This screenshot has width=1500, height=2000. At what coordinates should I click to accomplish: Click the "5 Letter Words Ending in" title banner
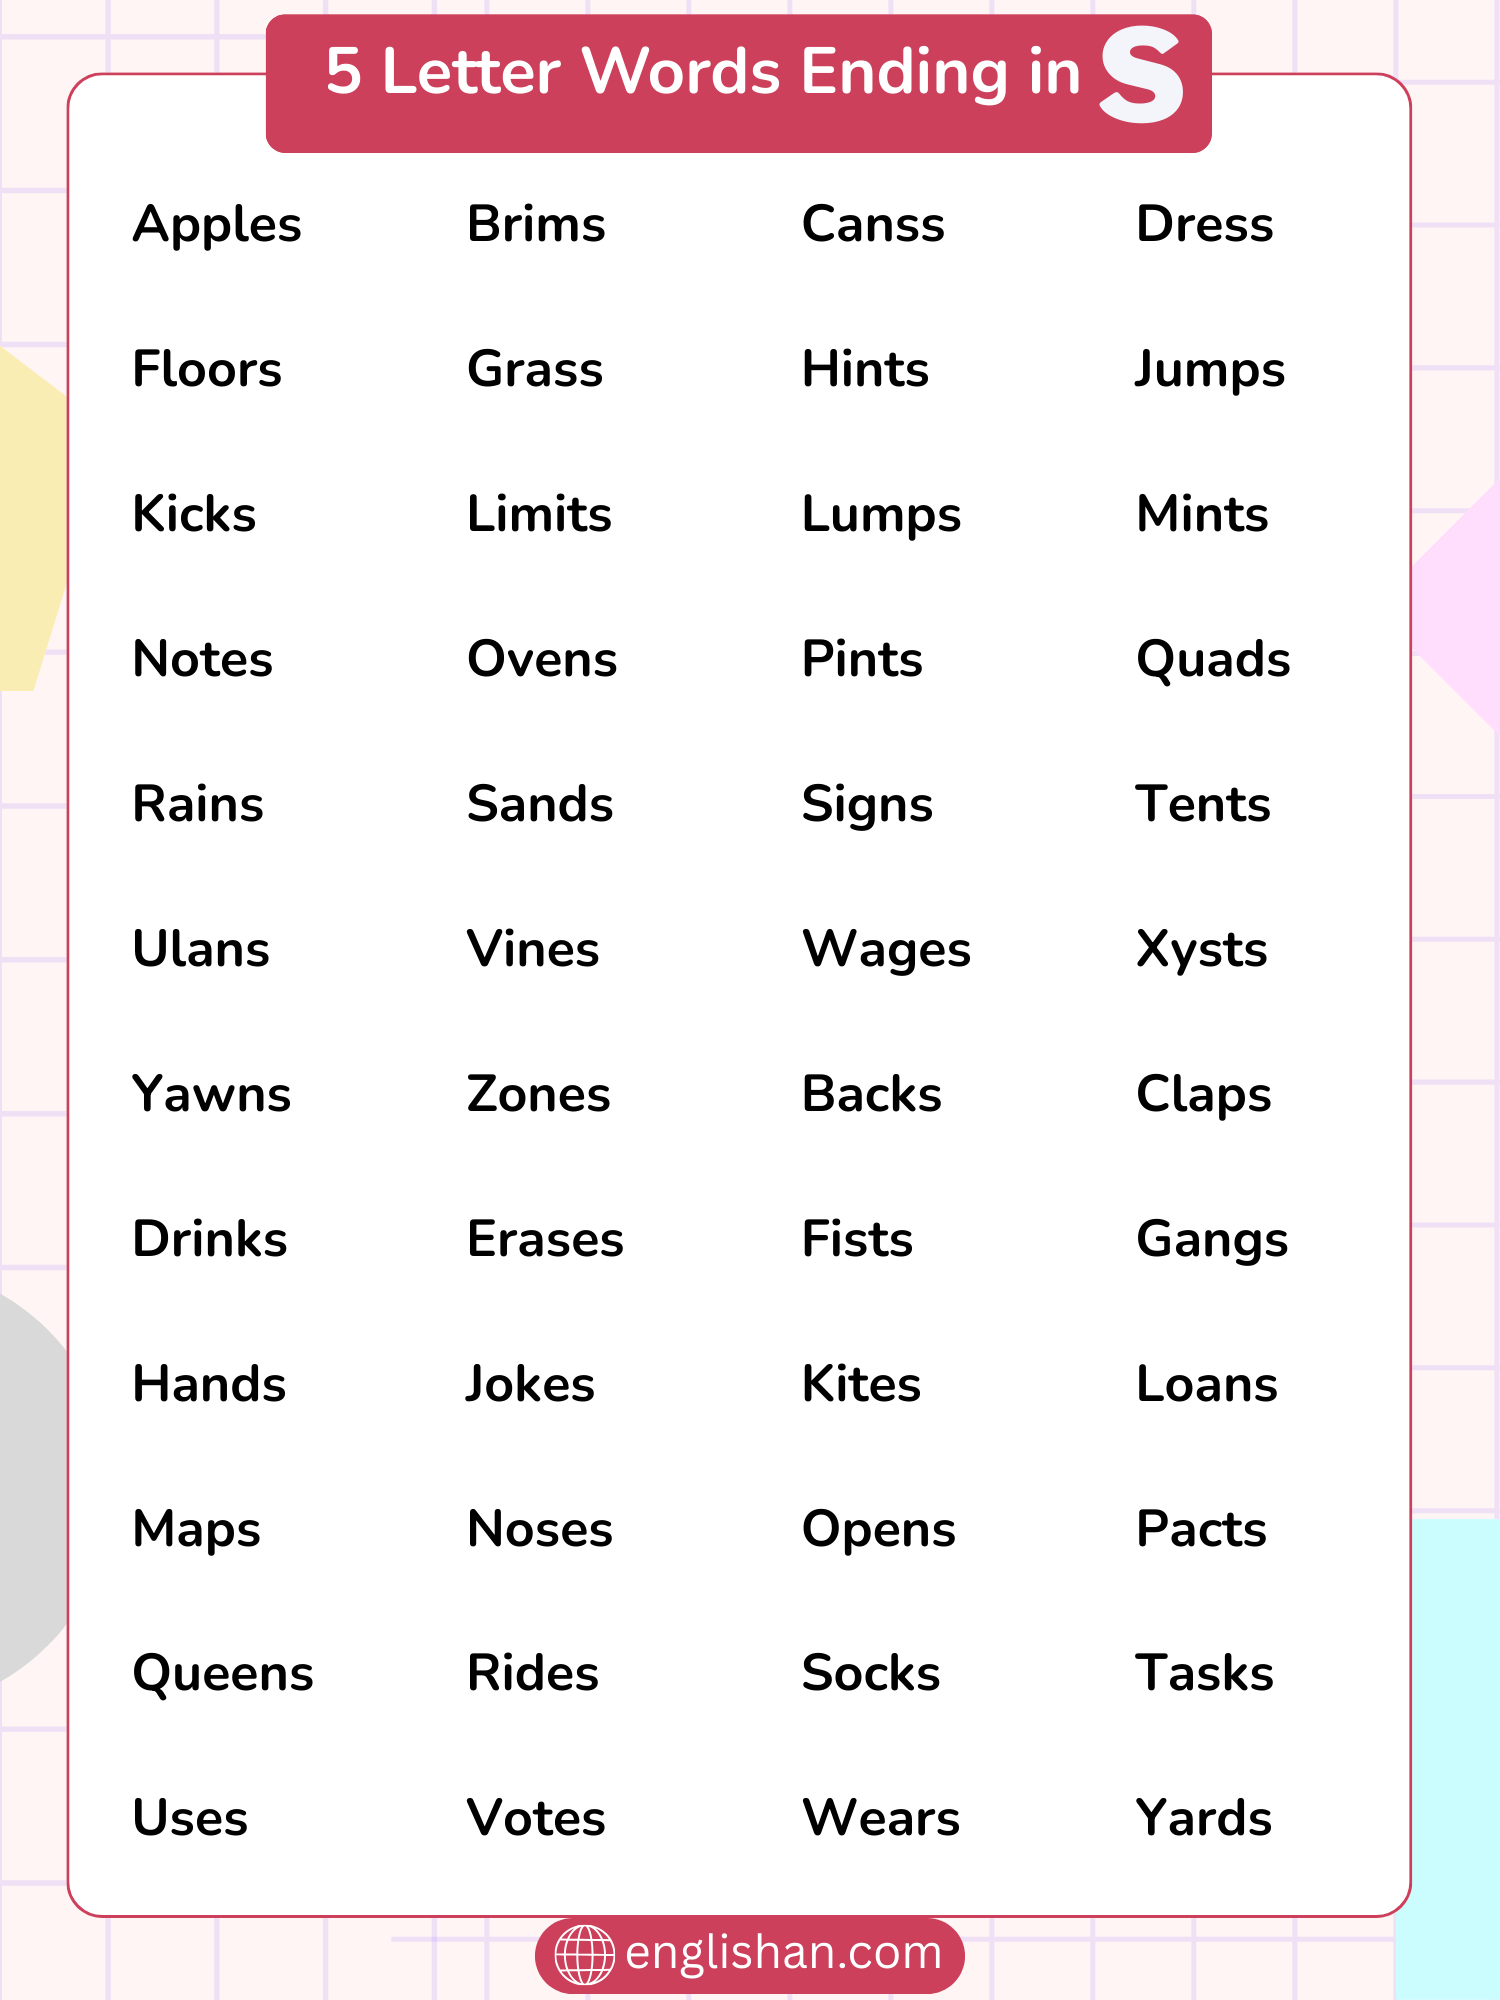click(x=703, y=74)
